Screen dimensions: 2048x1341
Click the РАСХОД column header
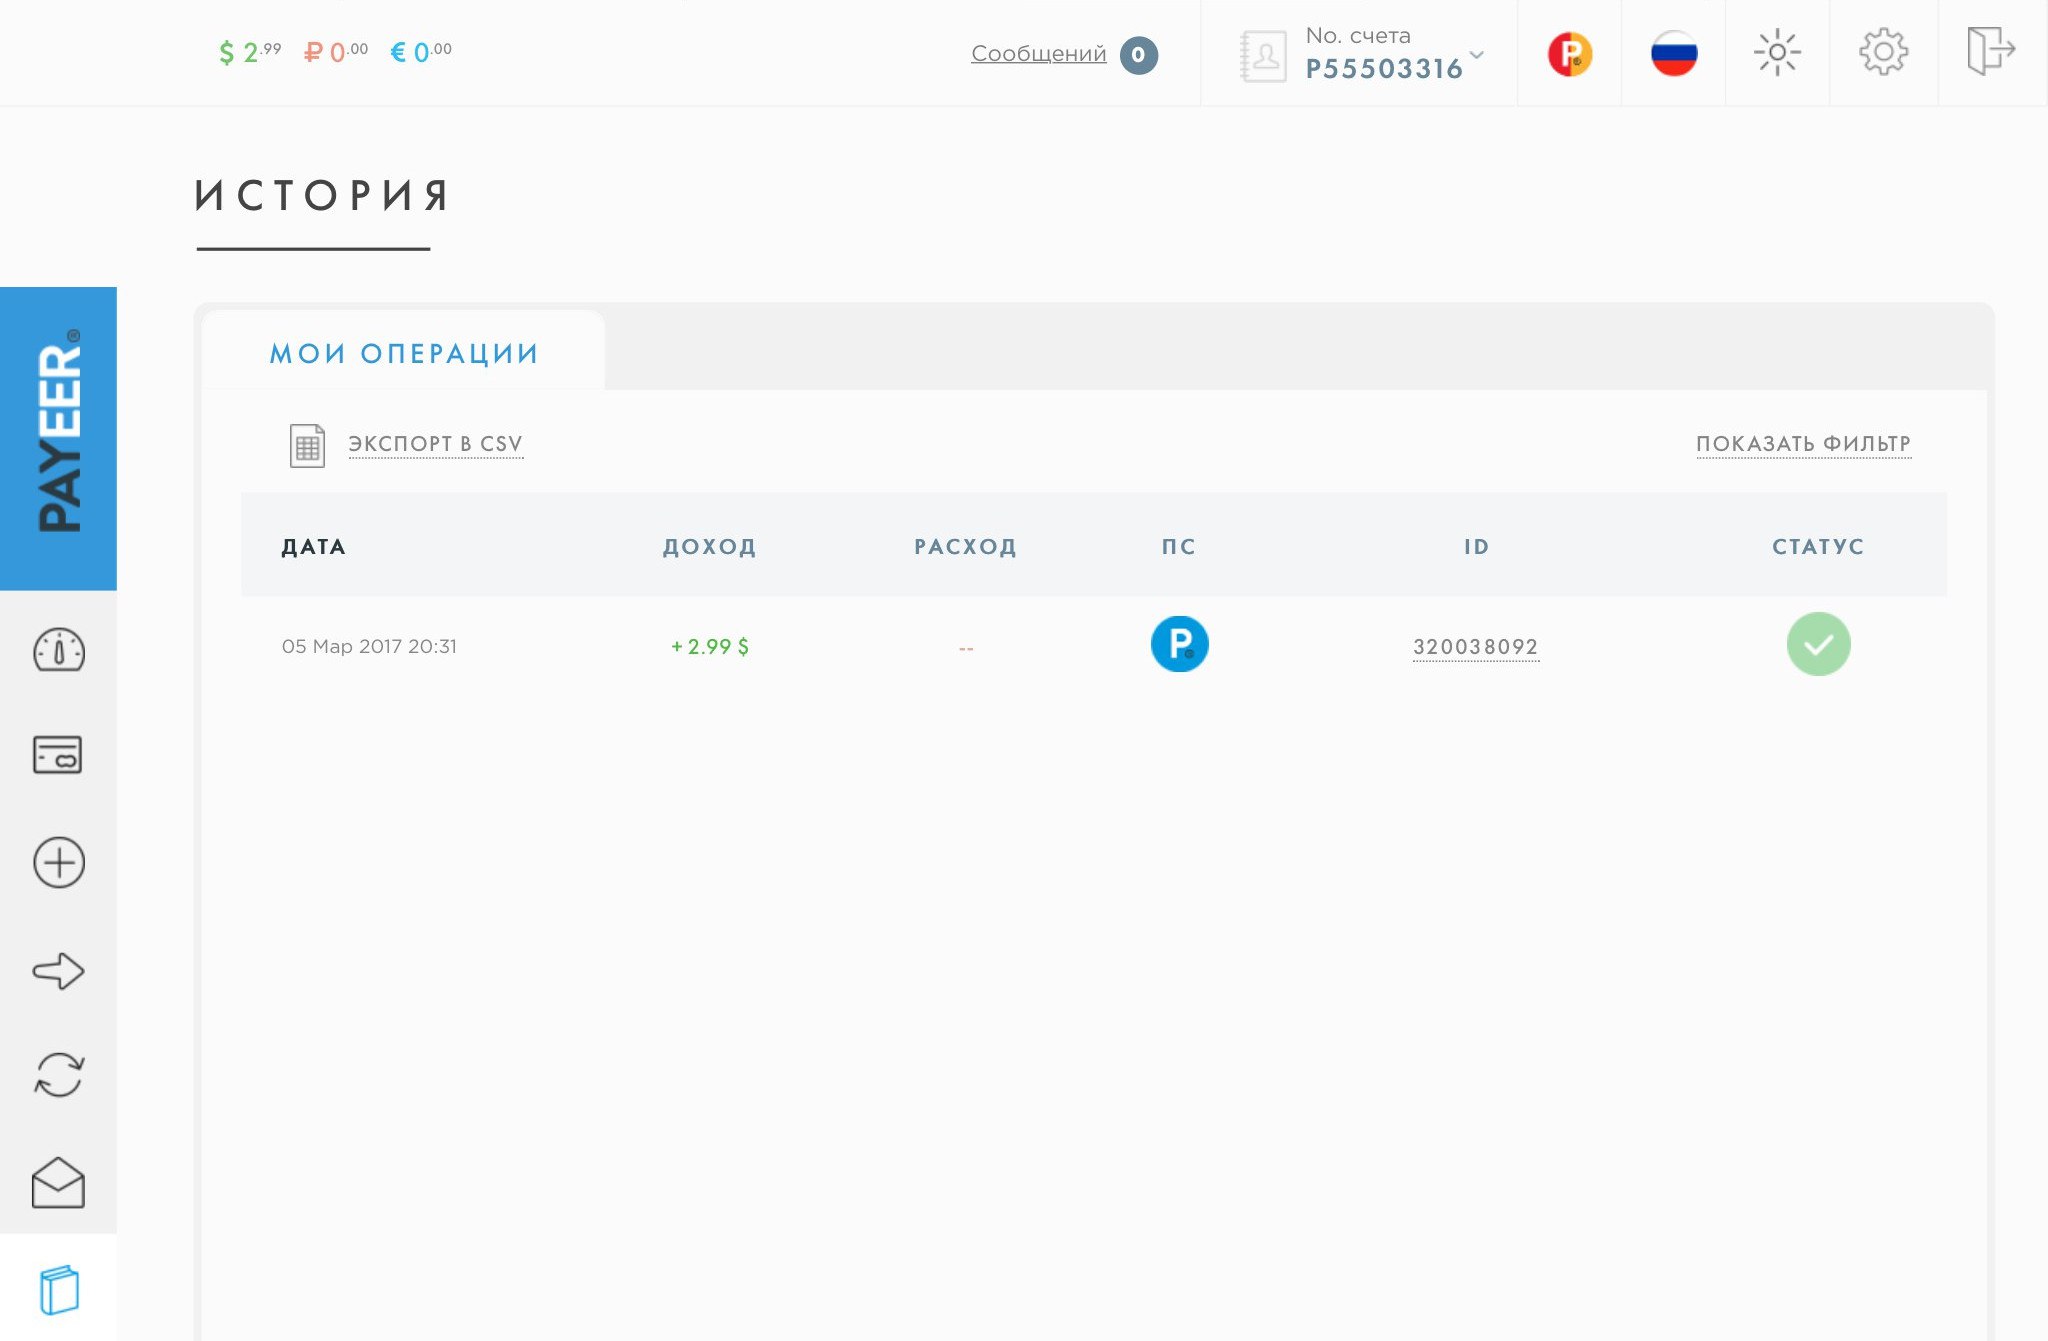click(966, 547)
